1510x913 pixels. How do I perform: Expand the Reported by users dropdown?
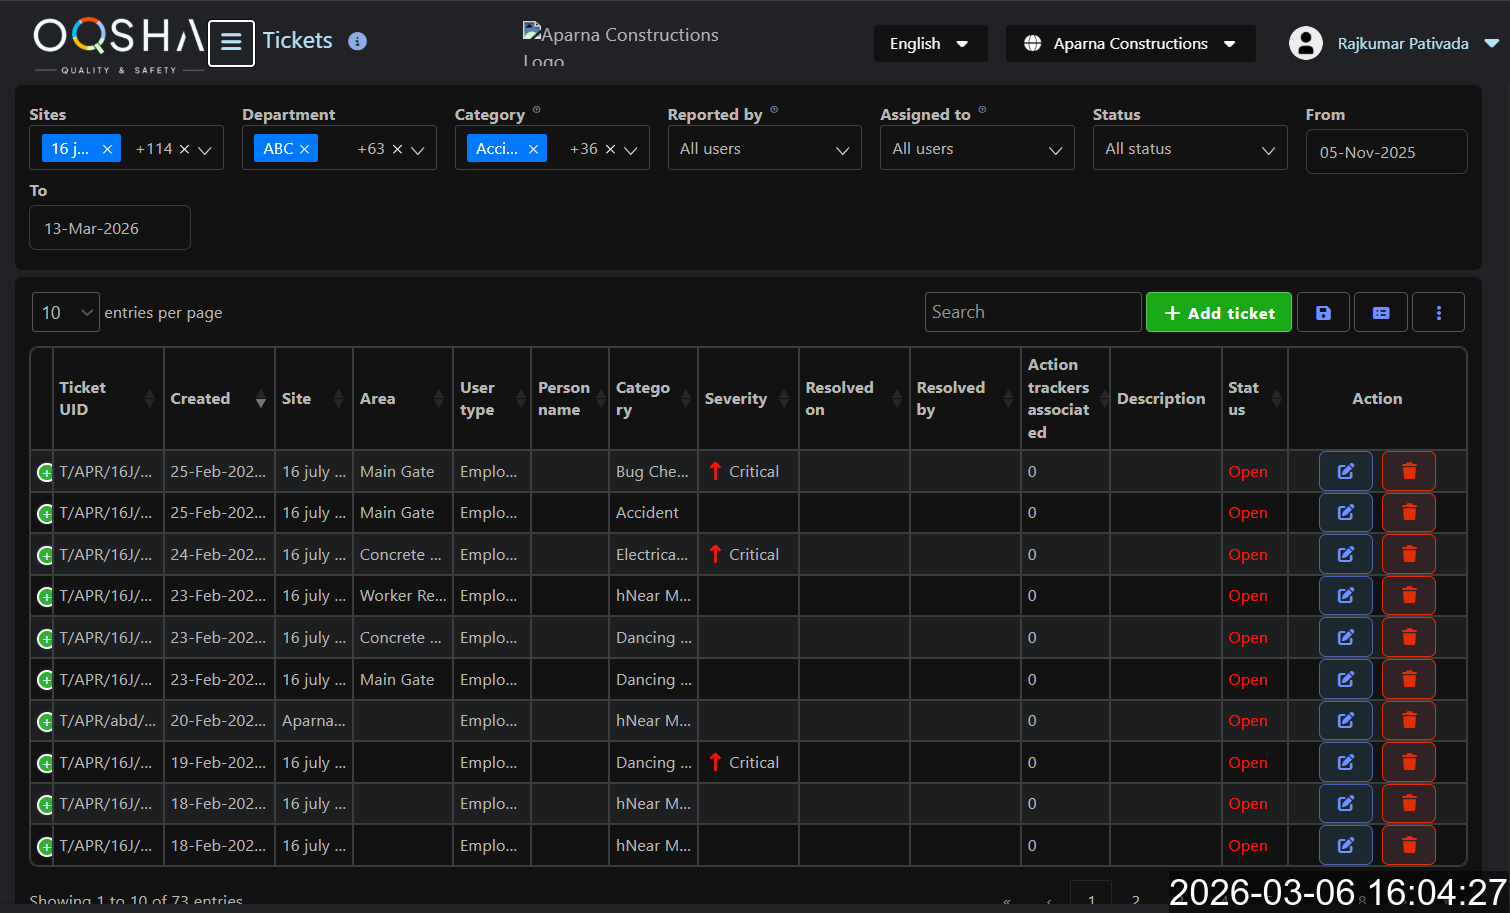pos(764,149)
